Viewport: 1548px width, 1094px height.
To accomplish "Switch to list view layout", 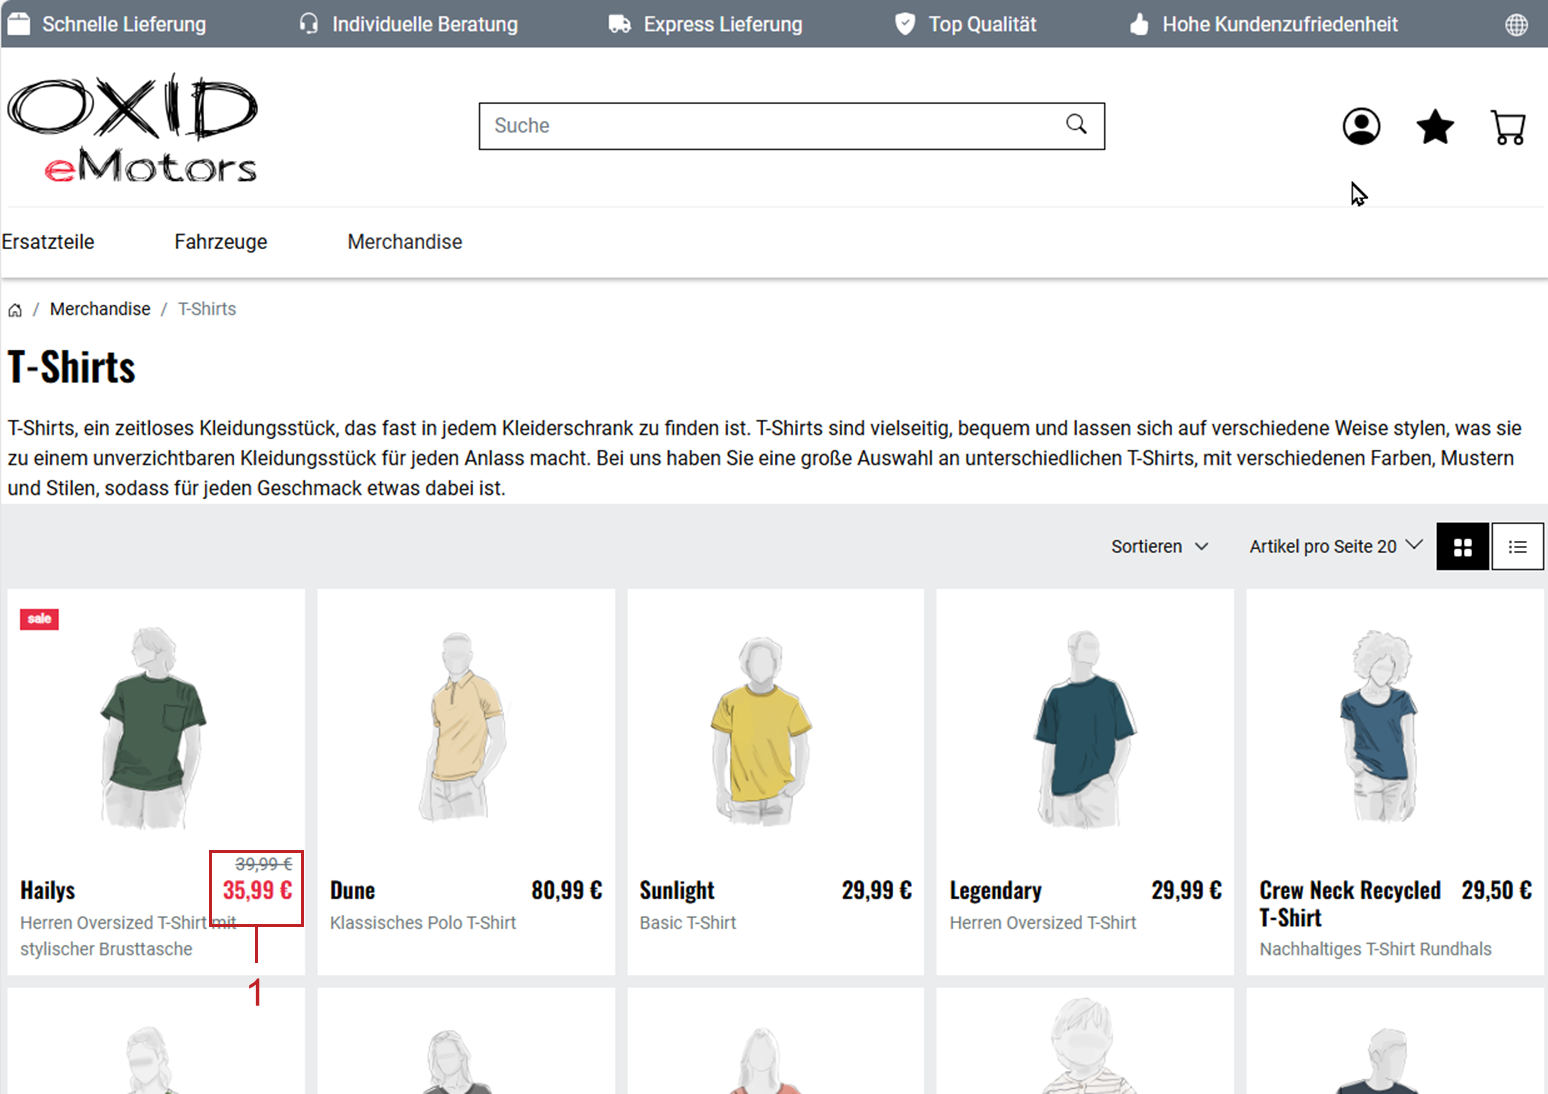I will tap(1517, 547).
